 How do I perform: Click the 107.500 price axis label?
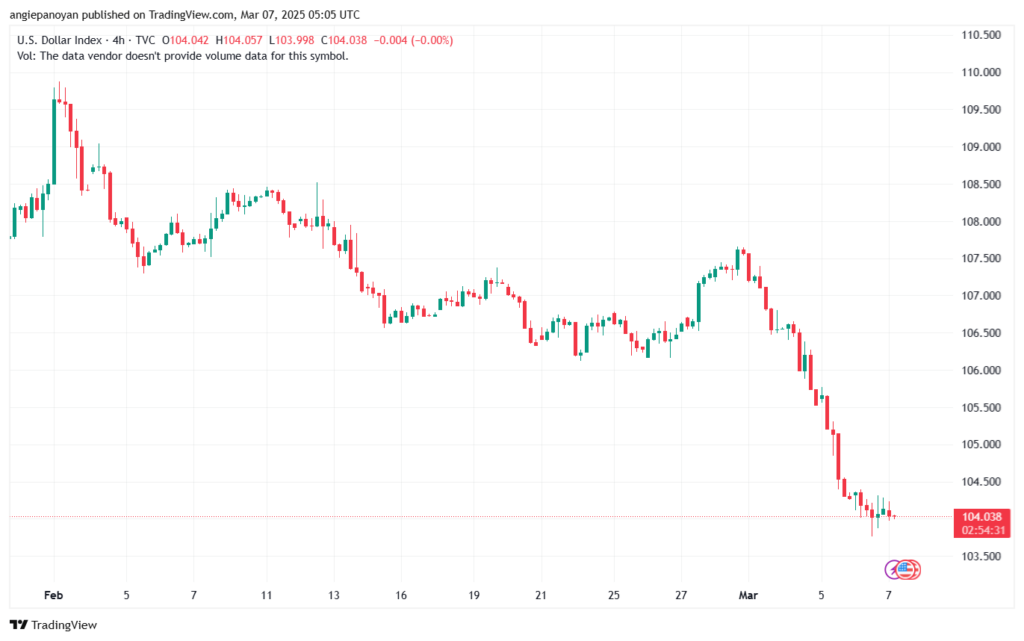click(x=981, y=258)
